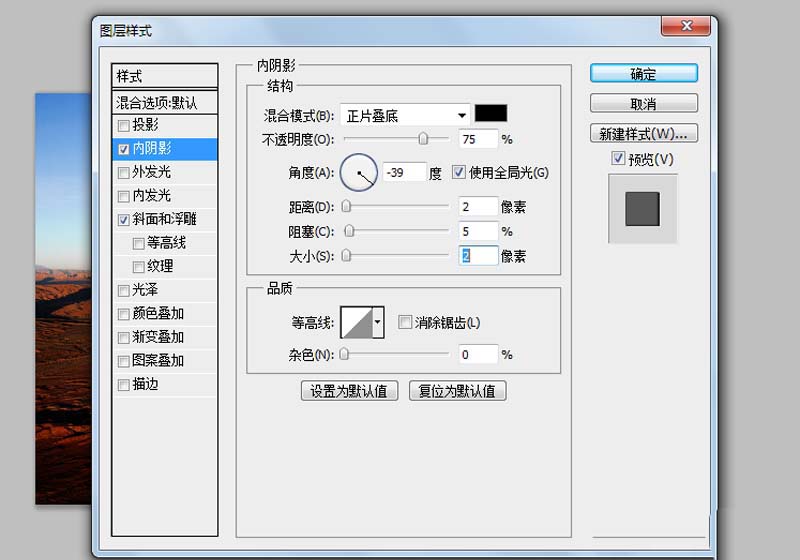Click the 复位为默认值 button

[x=457, y=391]
